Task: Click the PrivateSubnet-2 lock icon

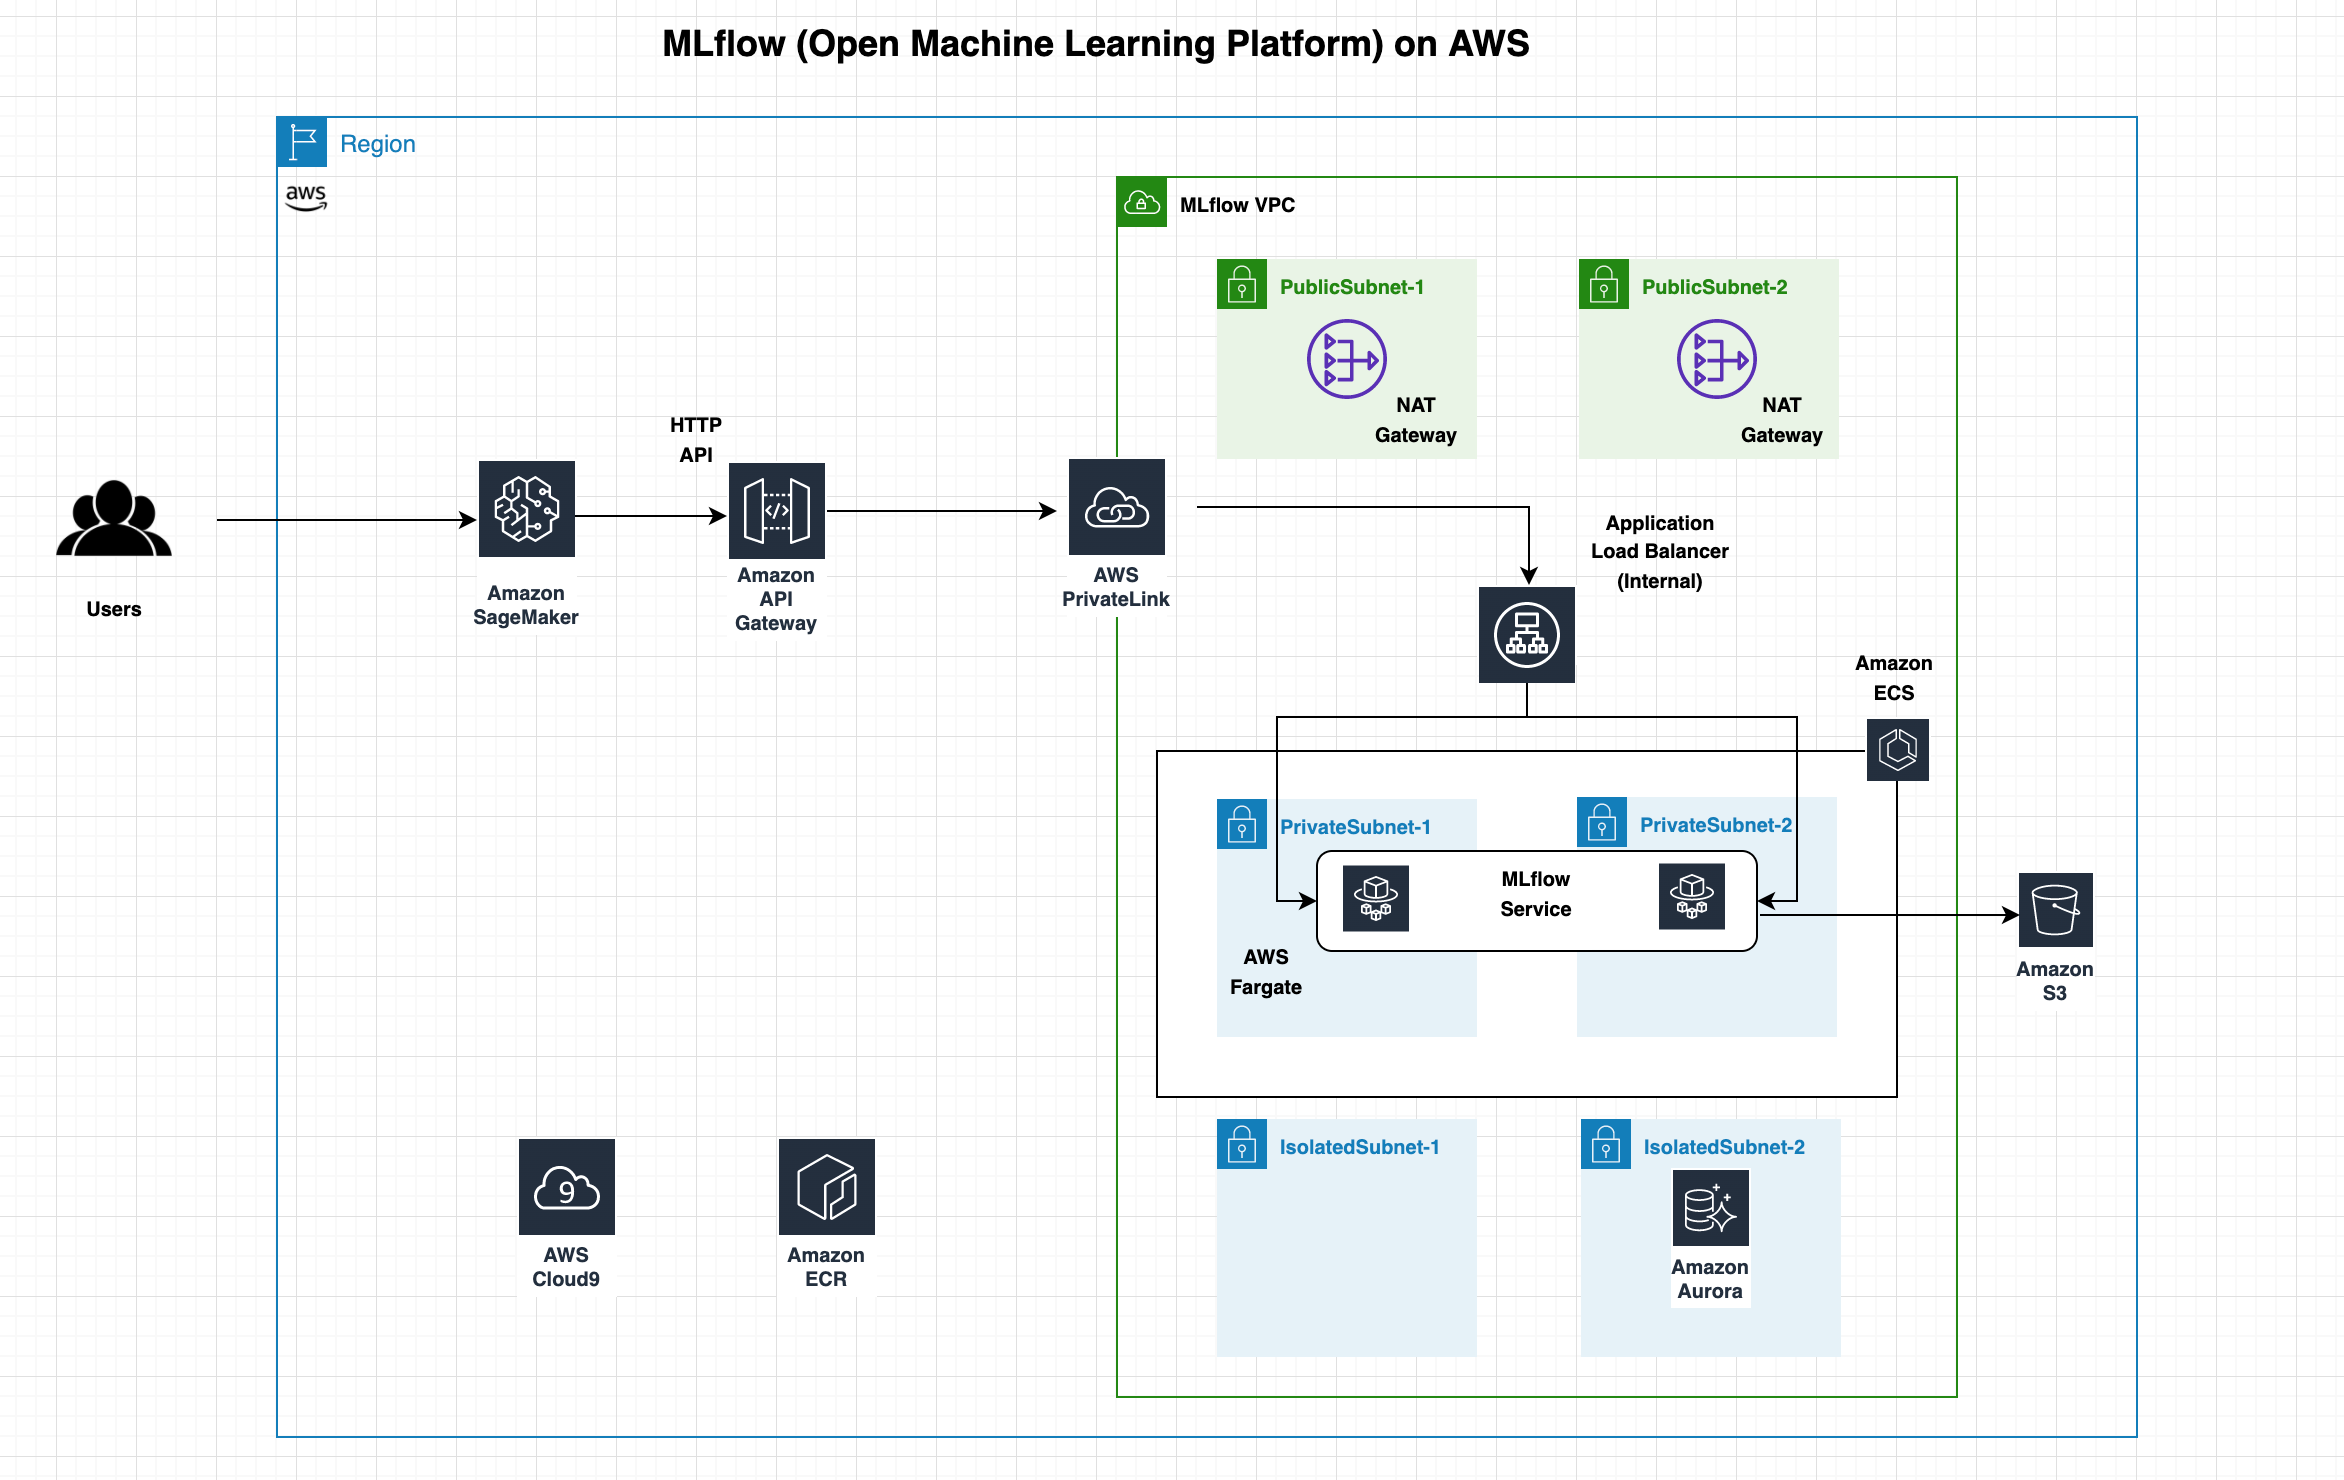Action: pyautogui.click(x=1602, y=822)
